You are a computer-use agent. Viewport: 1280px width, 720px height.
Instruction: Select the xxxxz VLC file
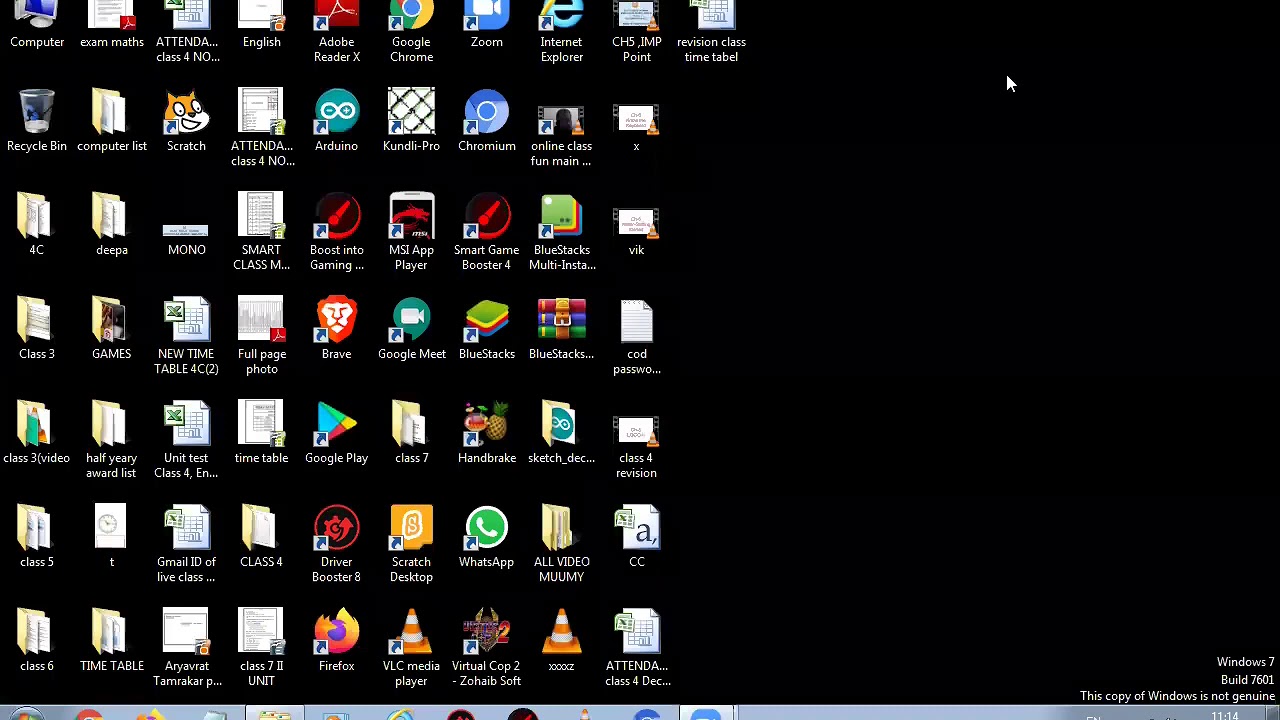pyautogui.click(x=561, y=641)
